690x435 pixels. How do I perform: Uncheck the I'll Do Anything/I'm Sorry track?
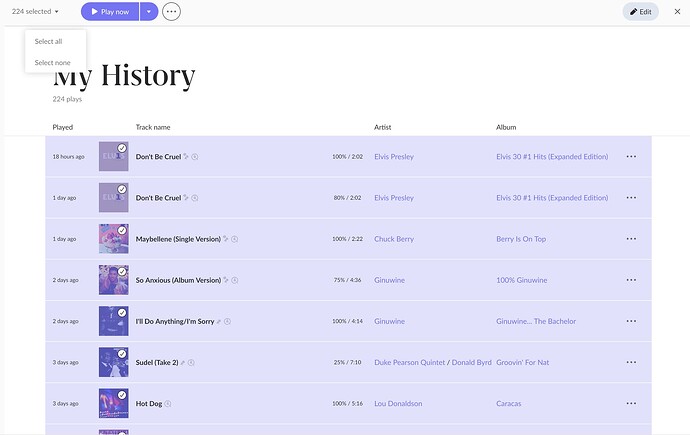pos(122,313)
